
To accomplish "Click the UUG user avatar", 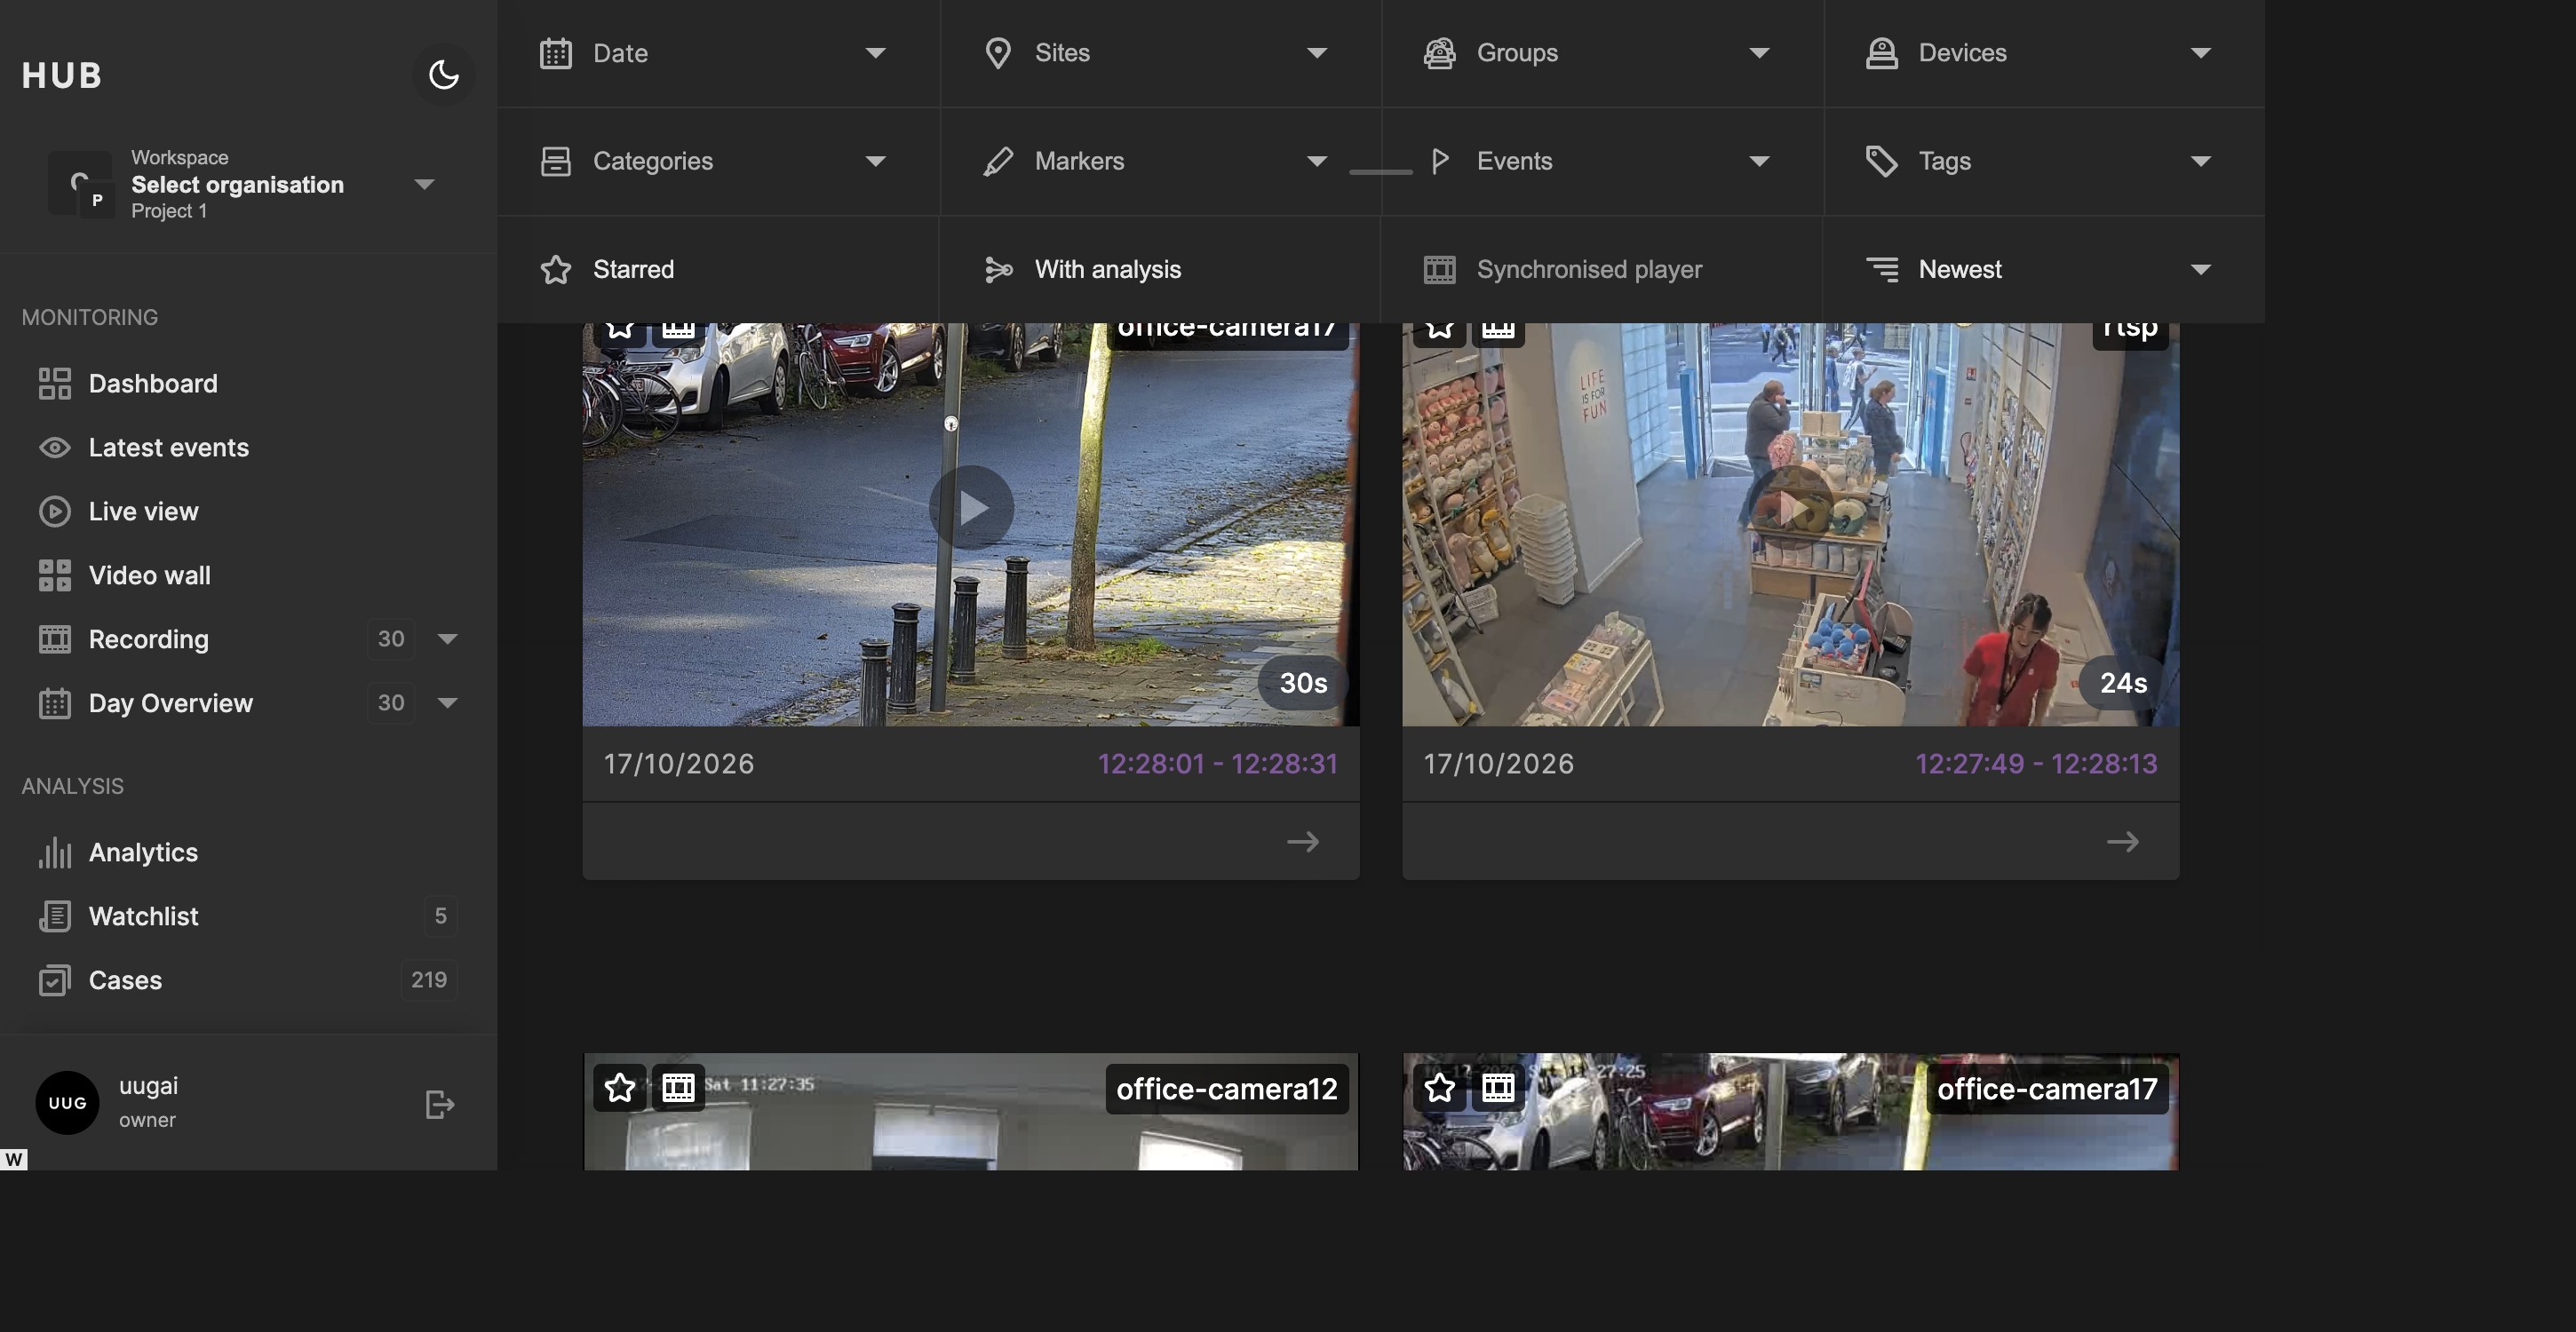I will 67,1103.
